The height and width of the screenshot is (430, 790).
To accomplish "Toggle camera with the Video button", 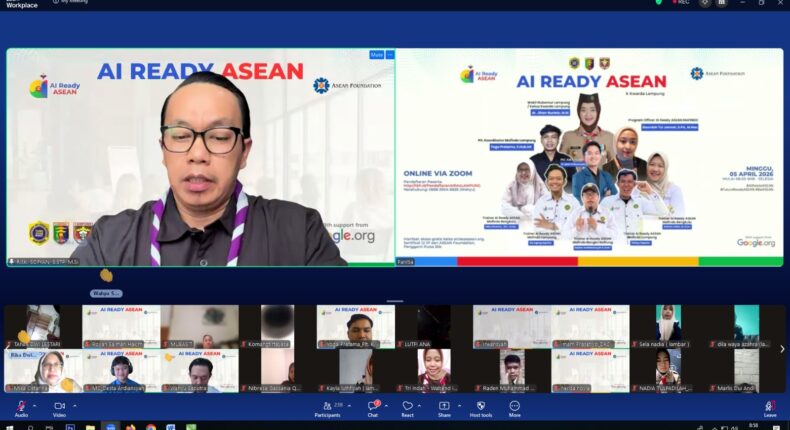I will coord(59,407).
